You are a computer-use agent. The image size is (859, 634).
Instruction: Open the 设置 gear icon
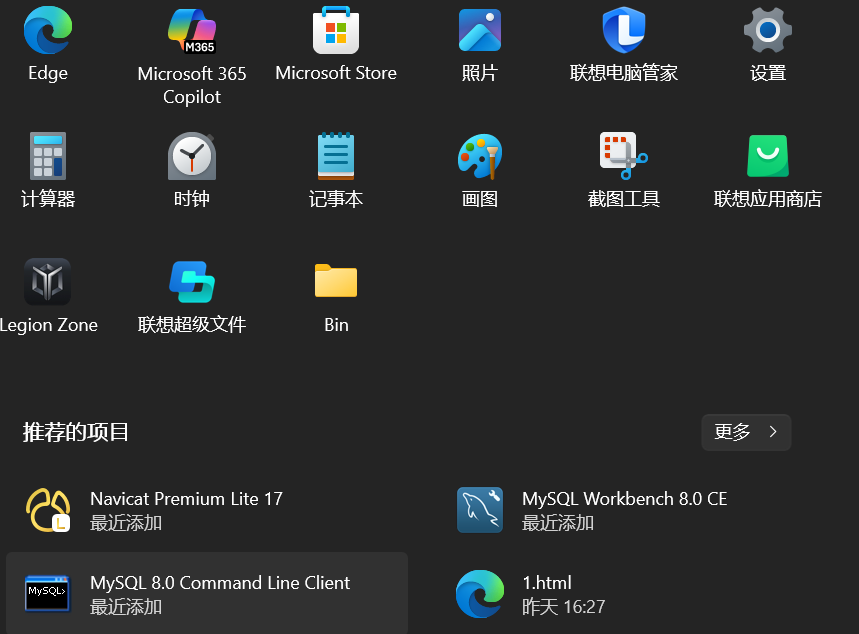[768, 30]
